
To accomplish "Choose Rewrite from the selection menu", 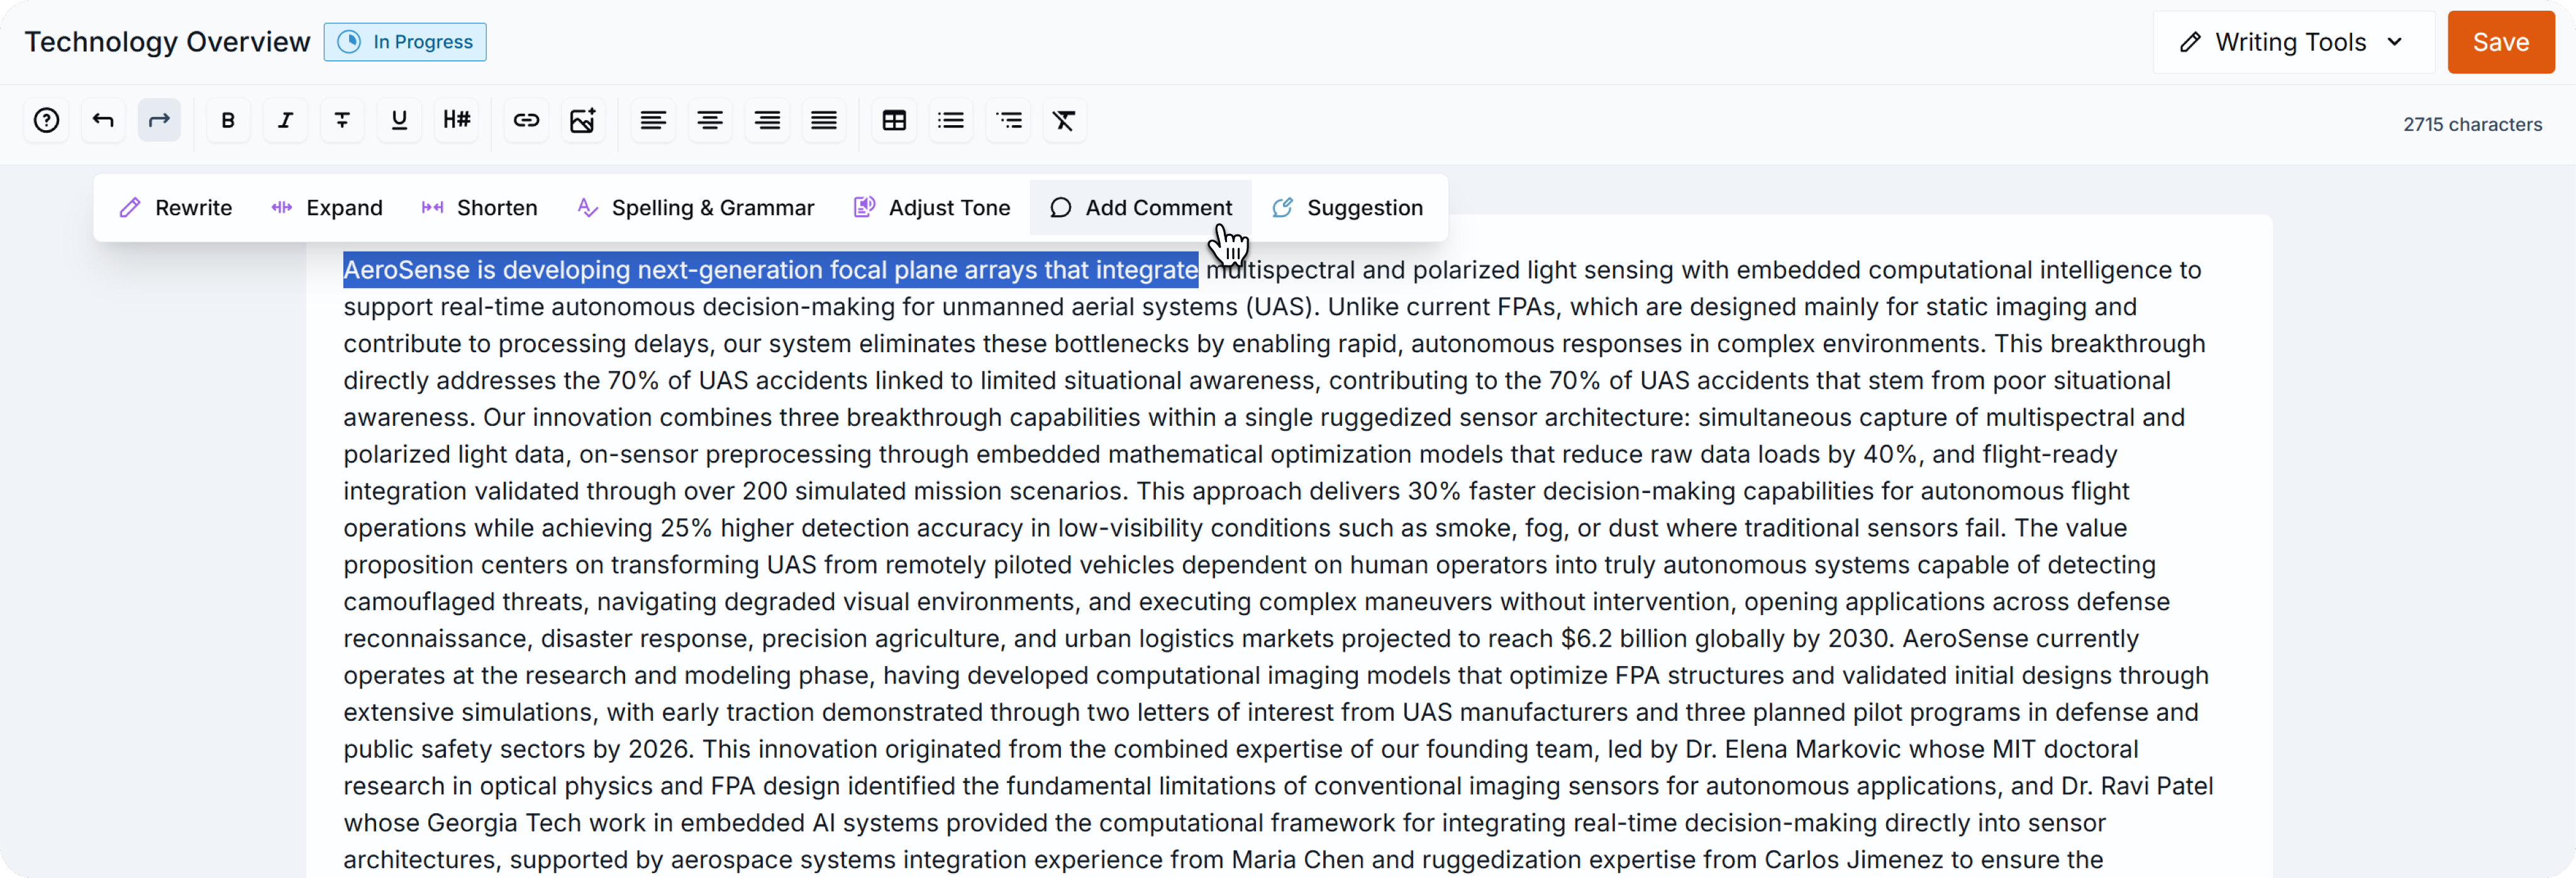I will [176, 208].
